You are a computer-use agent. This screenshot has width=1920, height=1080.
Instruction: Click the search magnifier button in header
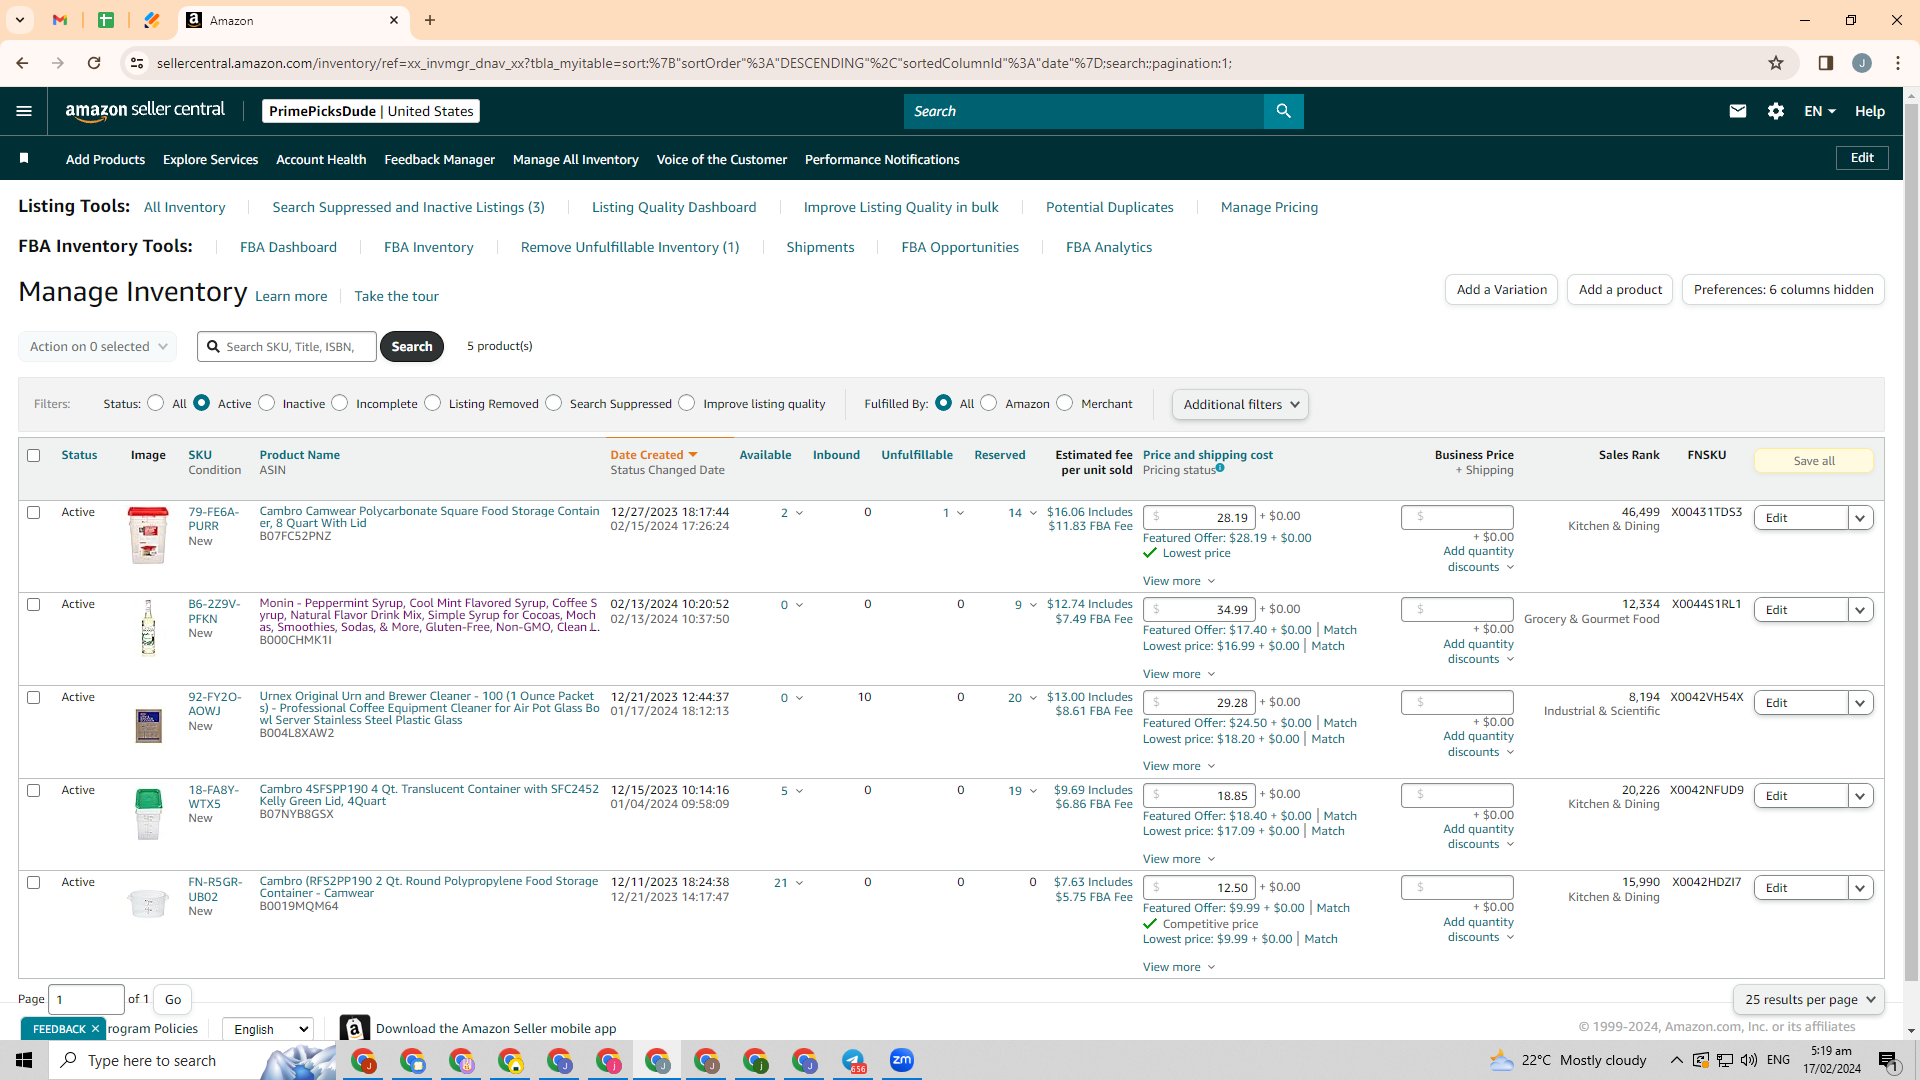click(1283, 111)
